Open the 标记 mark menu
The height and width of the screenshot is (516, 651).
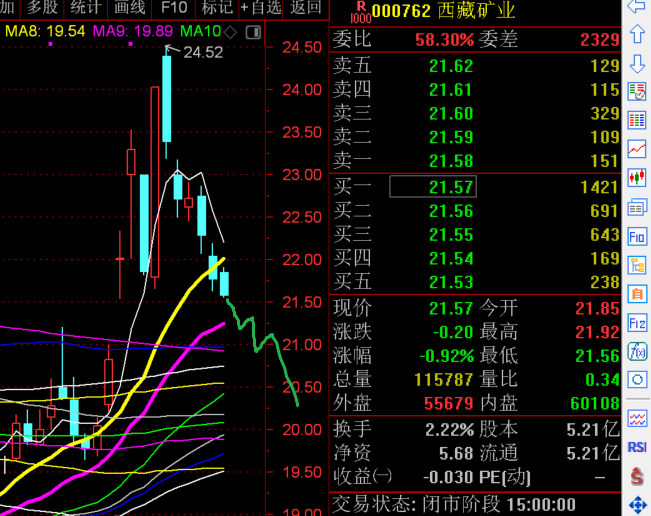tap(217, 7)
